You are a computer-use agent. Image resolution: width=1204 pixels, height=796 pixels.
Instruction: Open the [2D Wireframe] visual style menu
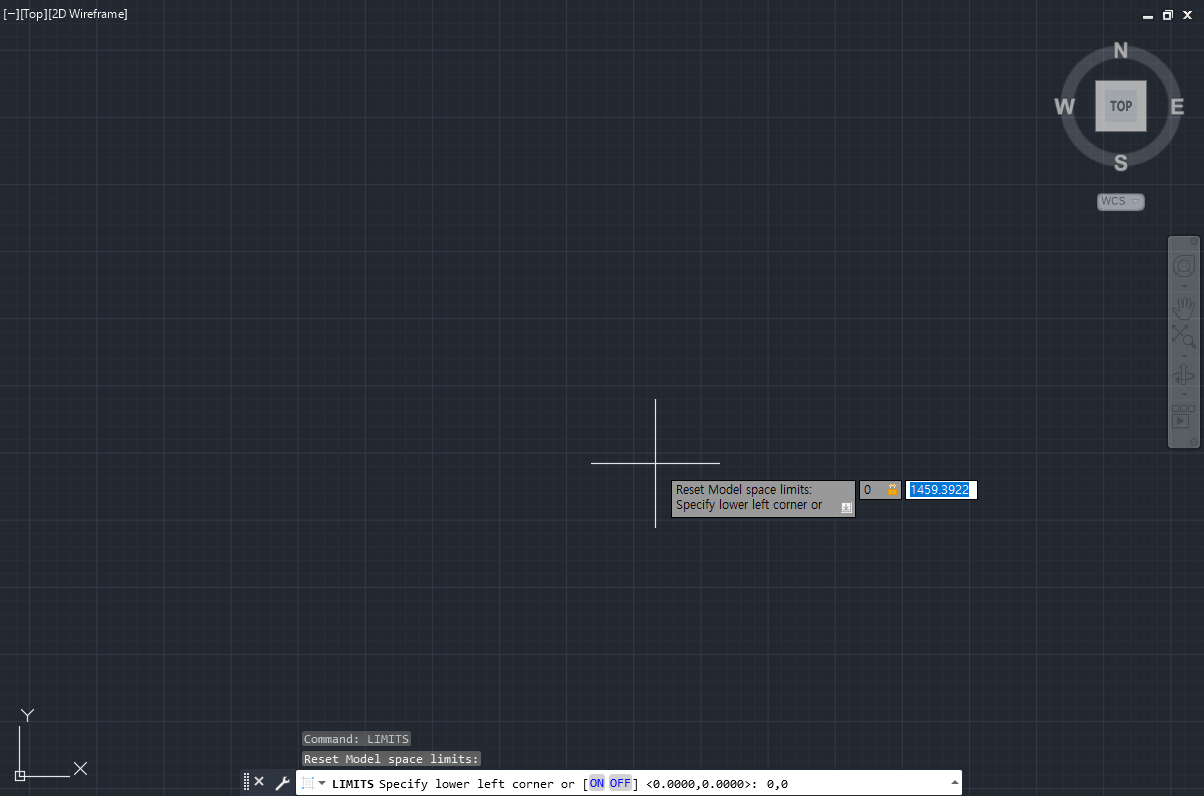[88, 14]
